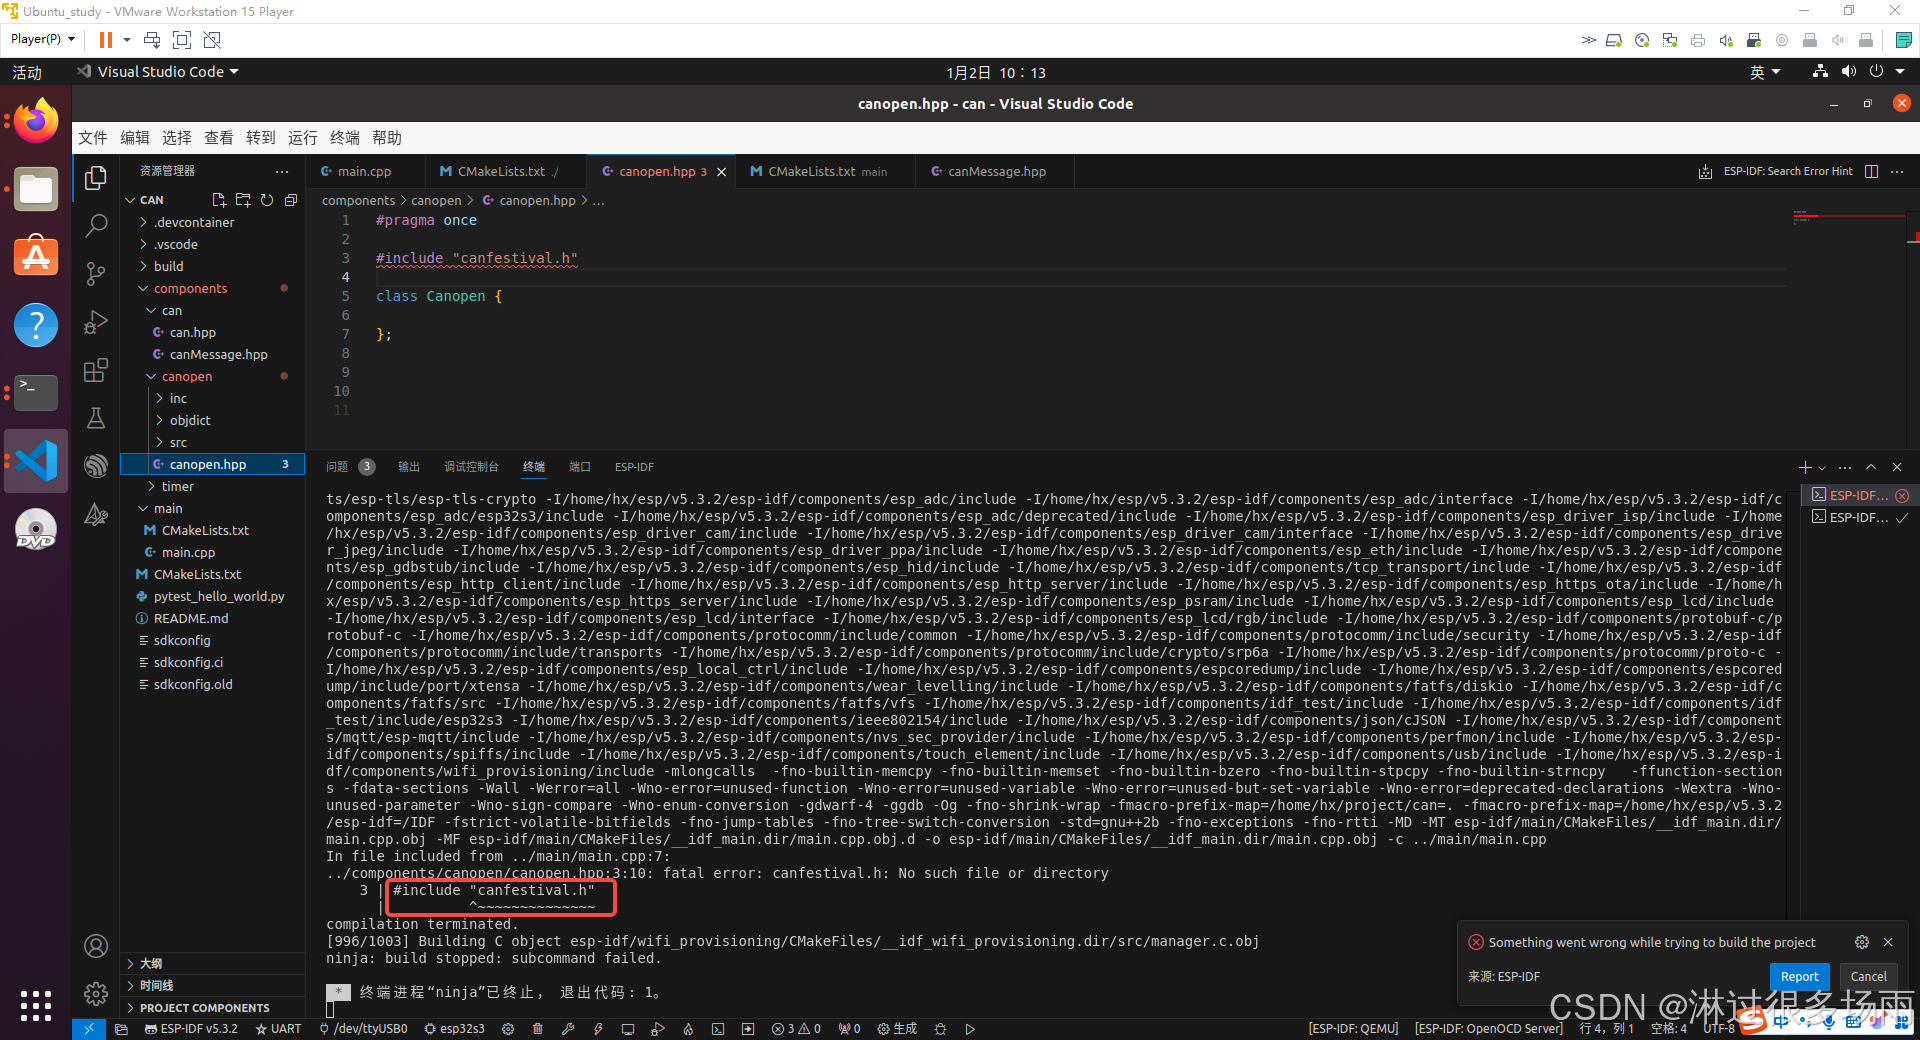Open the ESP-IDF terminal from the status bar
Viewport: 1920px width, 1040px height.
click(718, 1029)
